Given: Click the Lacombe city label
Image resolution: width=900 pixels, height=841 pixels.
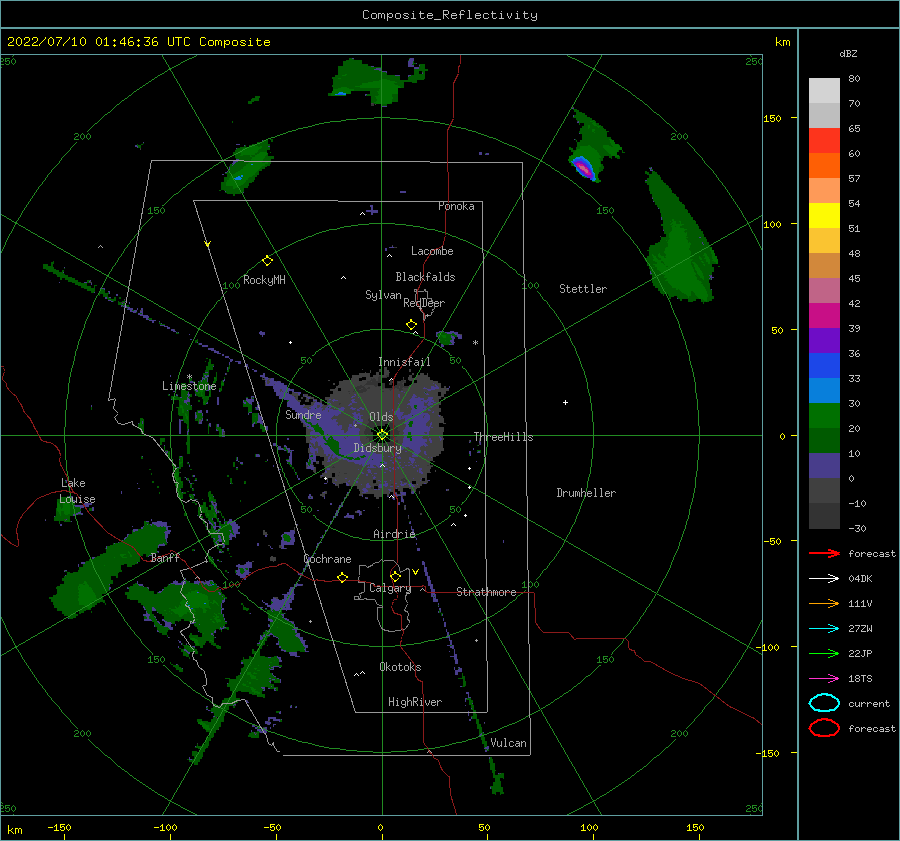Looking at the screenshot, I should click(x=432, y=251).
